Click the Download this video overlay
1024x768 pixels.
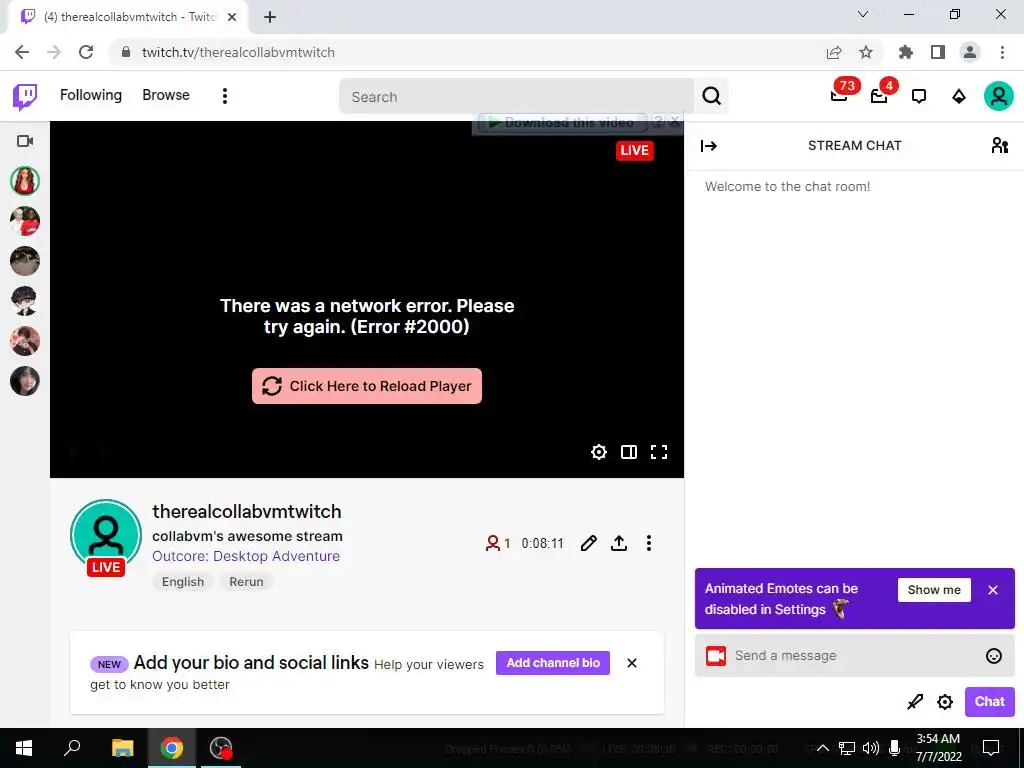pos(562,122)
